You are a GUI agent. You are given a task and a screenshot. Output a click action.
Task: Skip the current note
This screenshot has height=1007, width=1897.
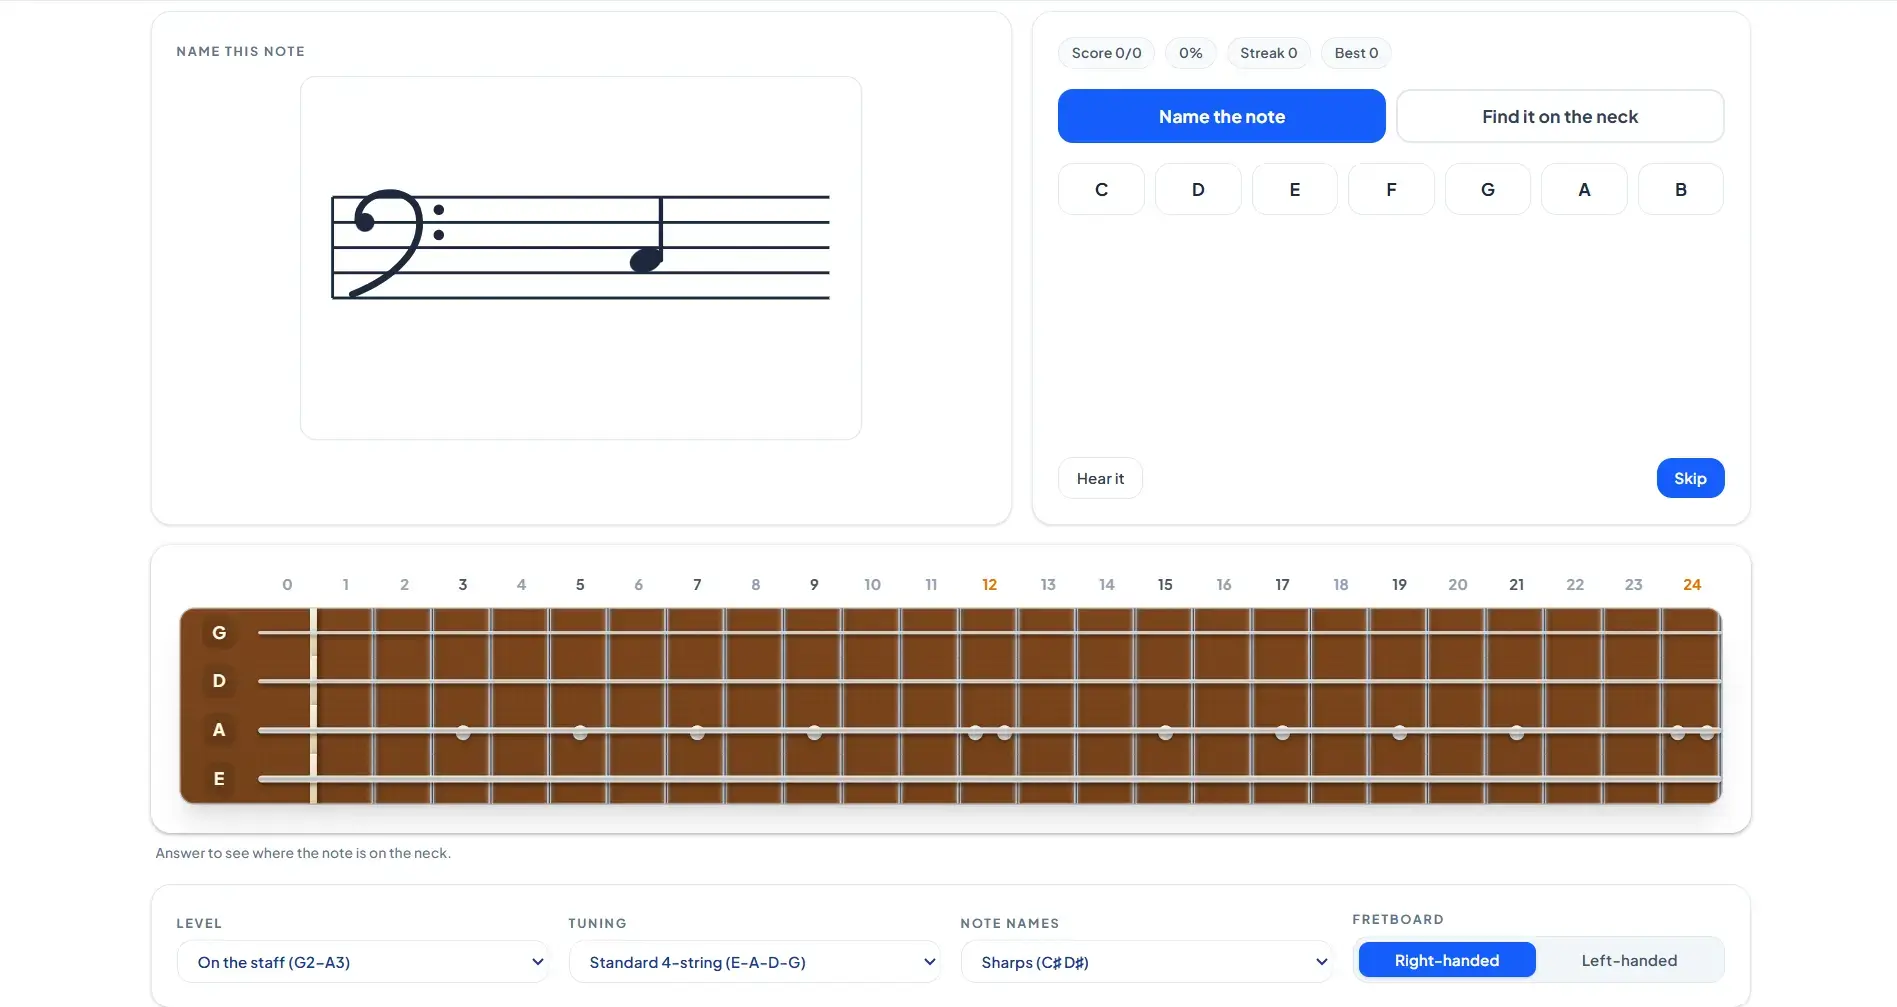pyautogui.click(x=1690, y=478)
